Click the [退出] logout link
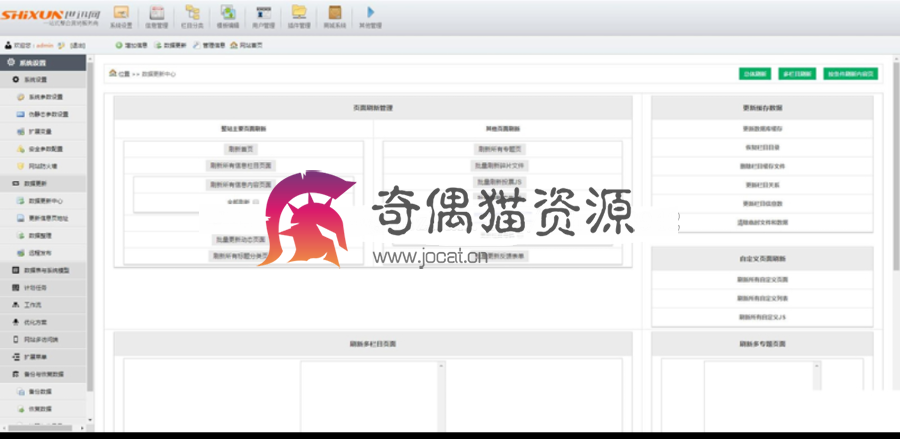The width and height of the screenshot is (900, 439). coord(78,45)
